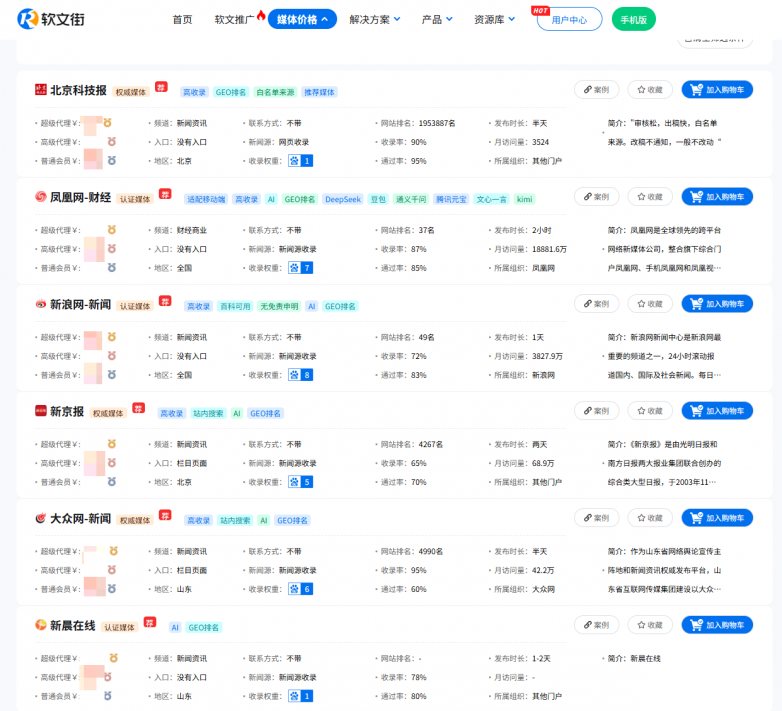Click the 推荐媒体 tag on 北京科技报
Screen dimensions: 782x711
[x=320, y=92]
